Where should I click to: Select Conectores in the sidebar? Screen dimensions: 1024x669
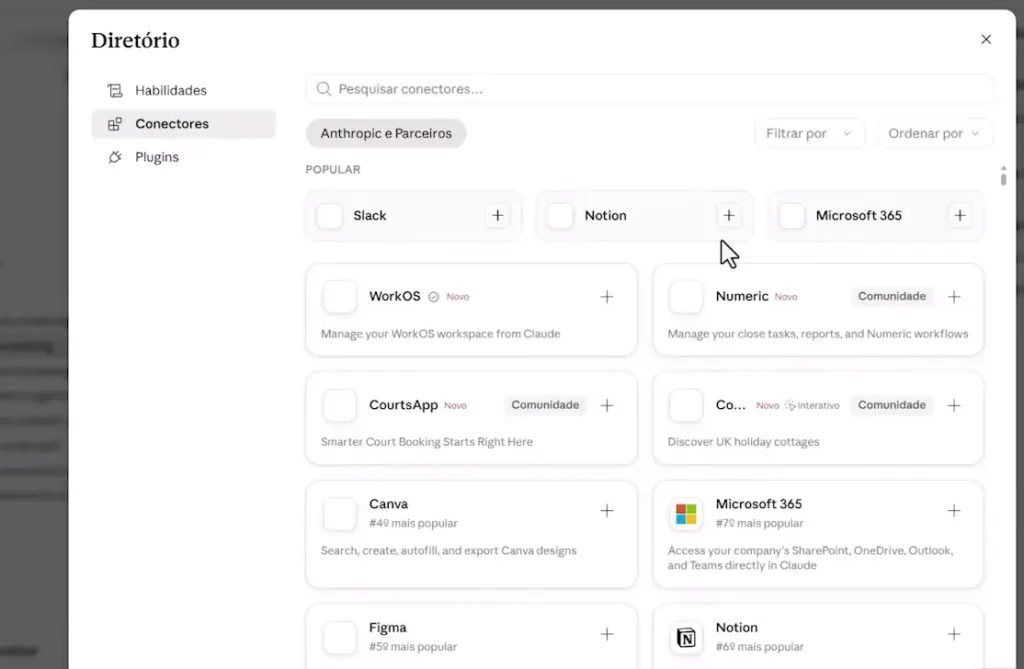pyautogui.click(x=184, y=123)
